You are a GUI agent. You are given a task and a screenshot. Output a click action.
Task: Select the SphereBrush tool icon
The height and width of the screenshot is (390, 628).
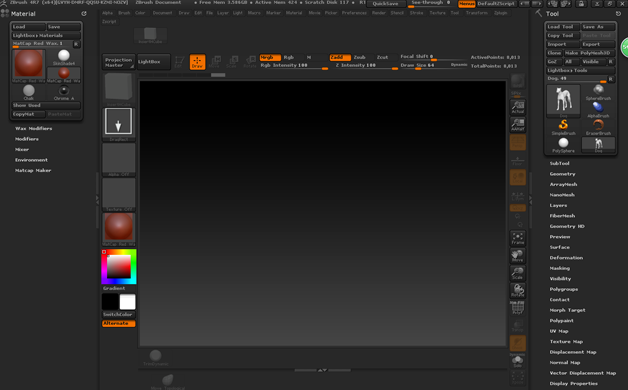click(598, 92)
